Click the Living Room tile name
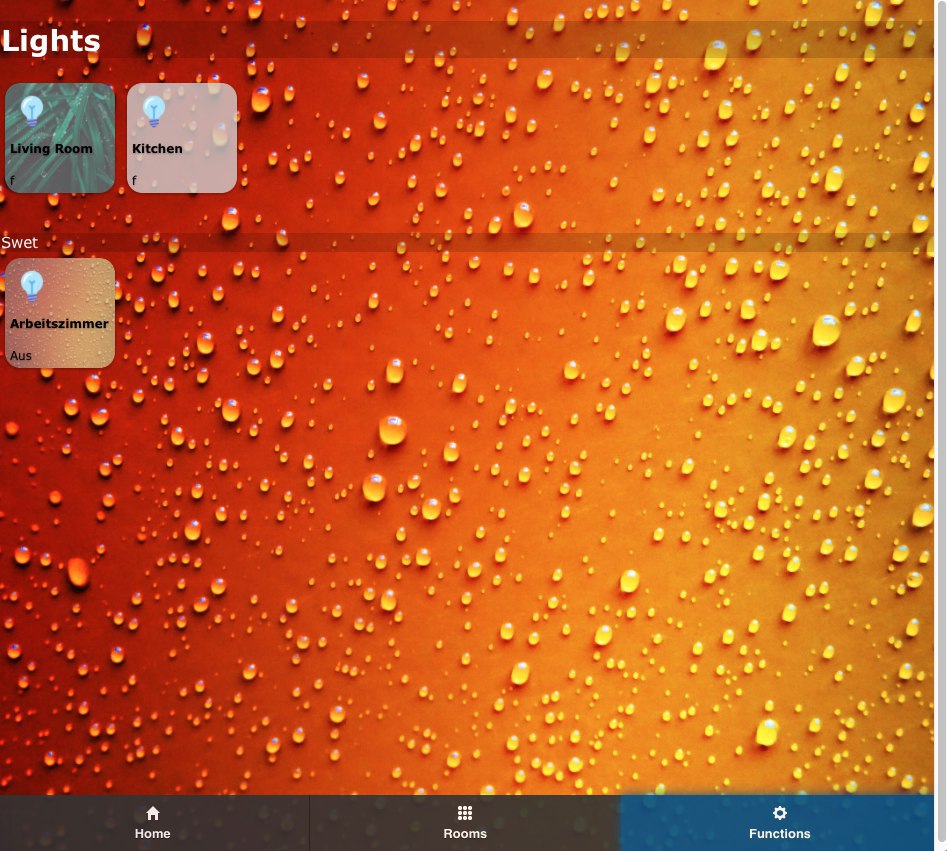The width and height of the screenshot is (947, 851). (x=51, y=149)
